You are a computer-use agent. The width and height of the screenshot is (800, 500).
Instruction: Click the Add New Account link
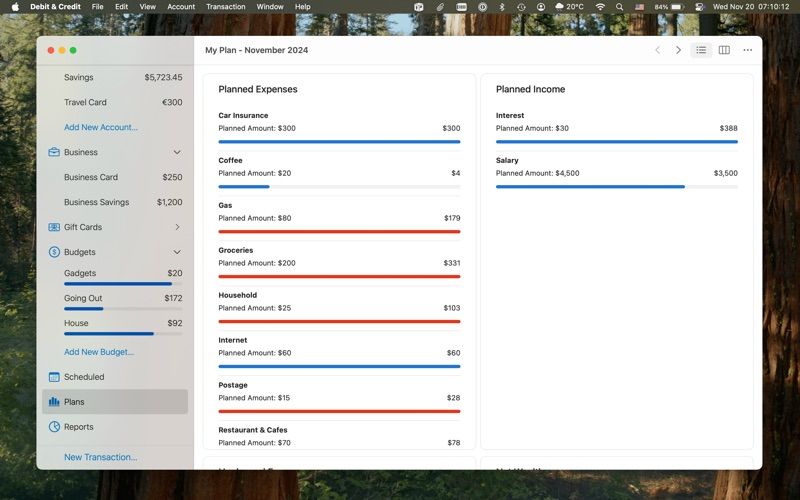101,127
